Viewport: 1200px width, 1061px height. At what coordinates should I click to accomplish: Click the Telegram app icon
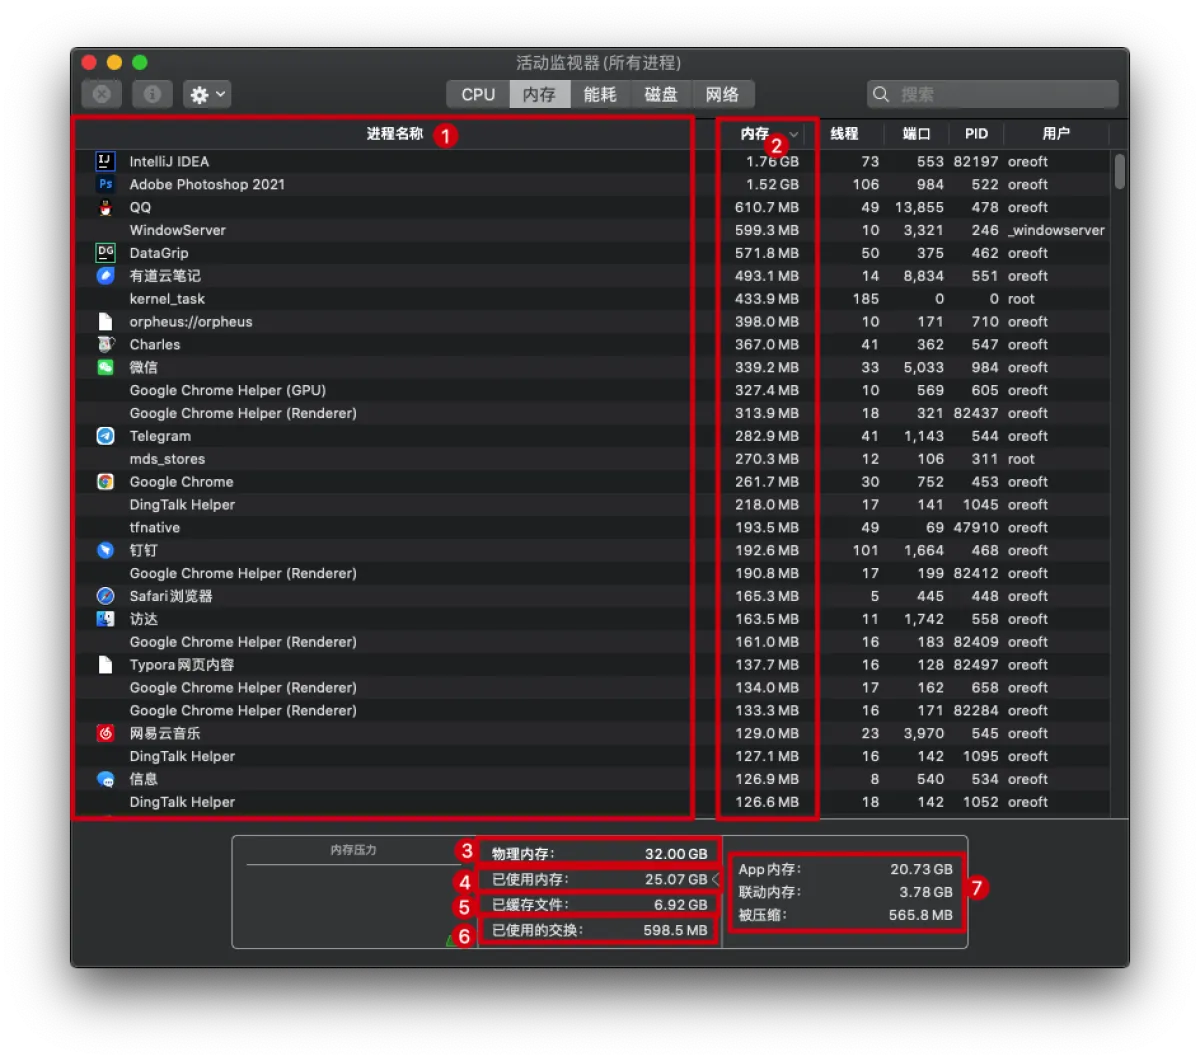tap(105, 436)
